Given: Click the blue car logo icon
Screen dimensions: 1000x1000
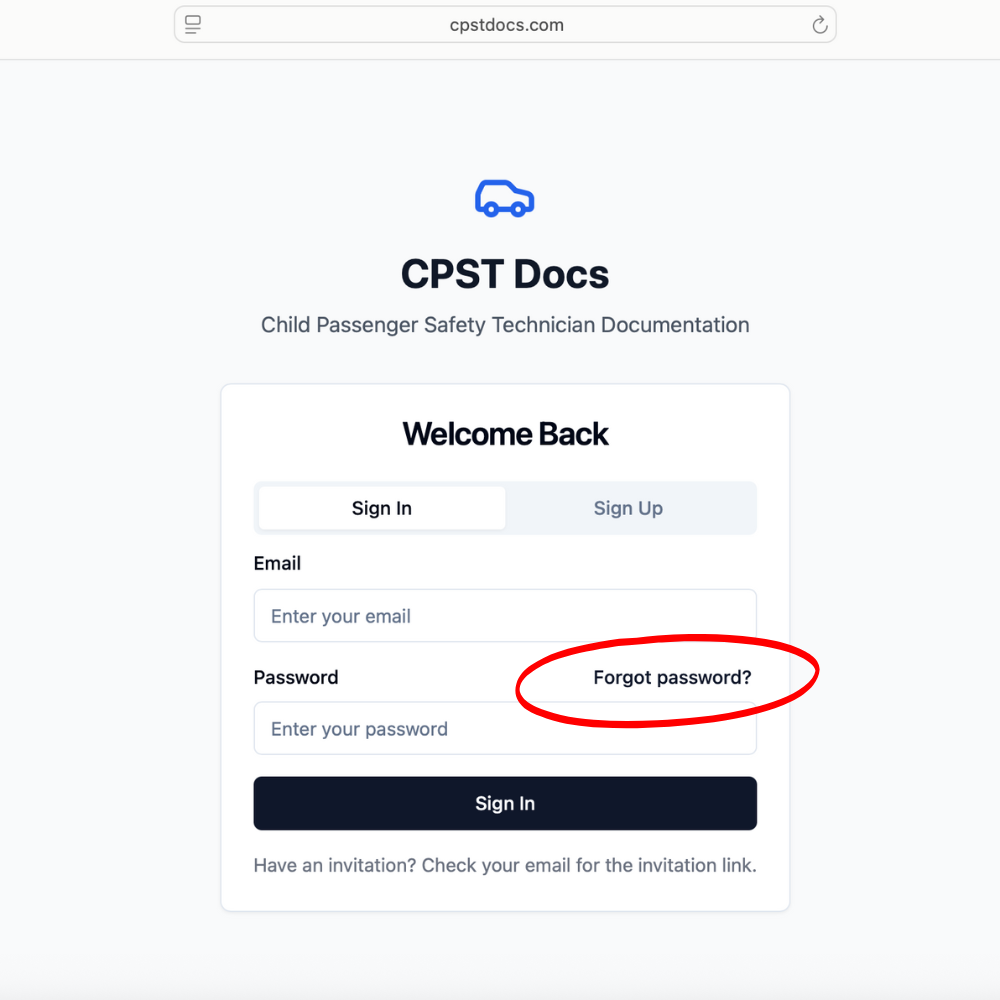Looking at the screenshot, I should click(x=504, y=199).
